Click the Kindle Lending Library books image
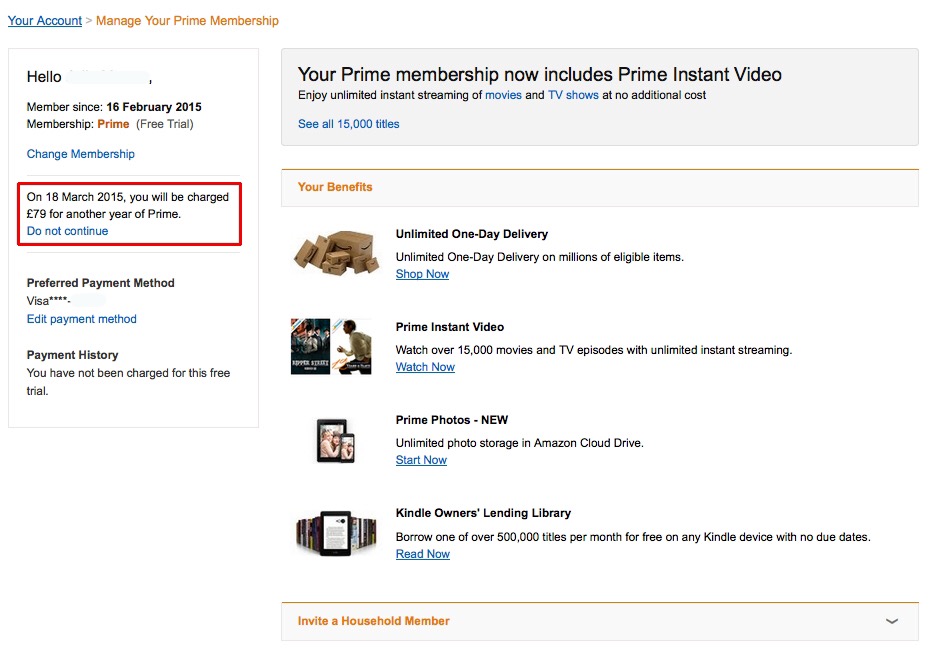 point(336,533)
